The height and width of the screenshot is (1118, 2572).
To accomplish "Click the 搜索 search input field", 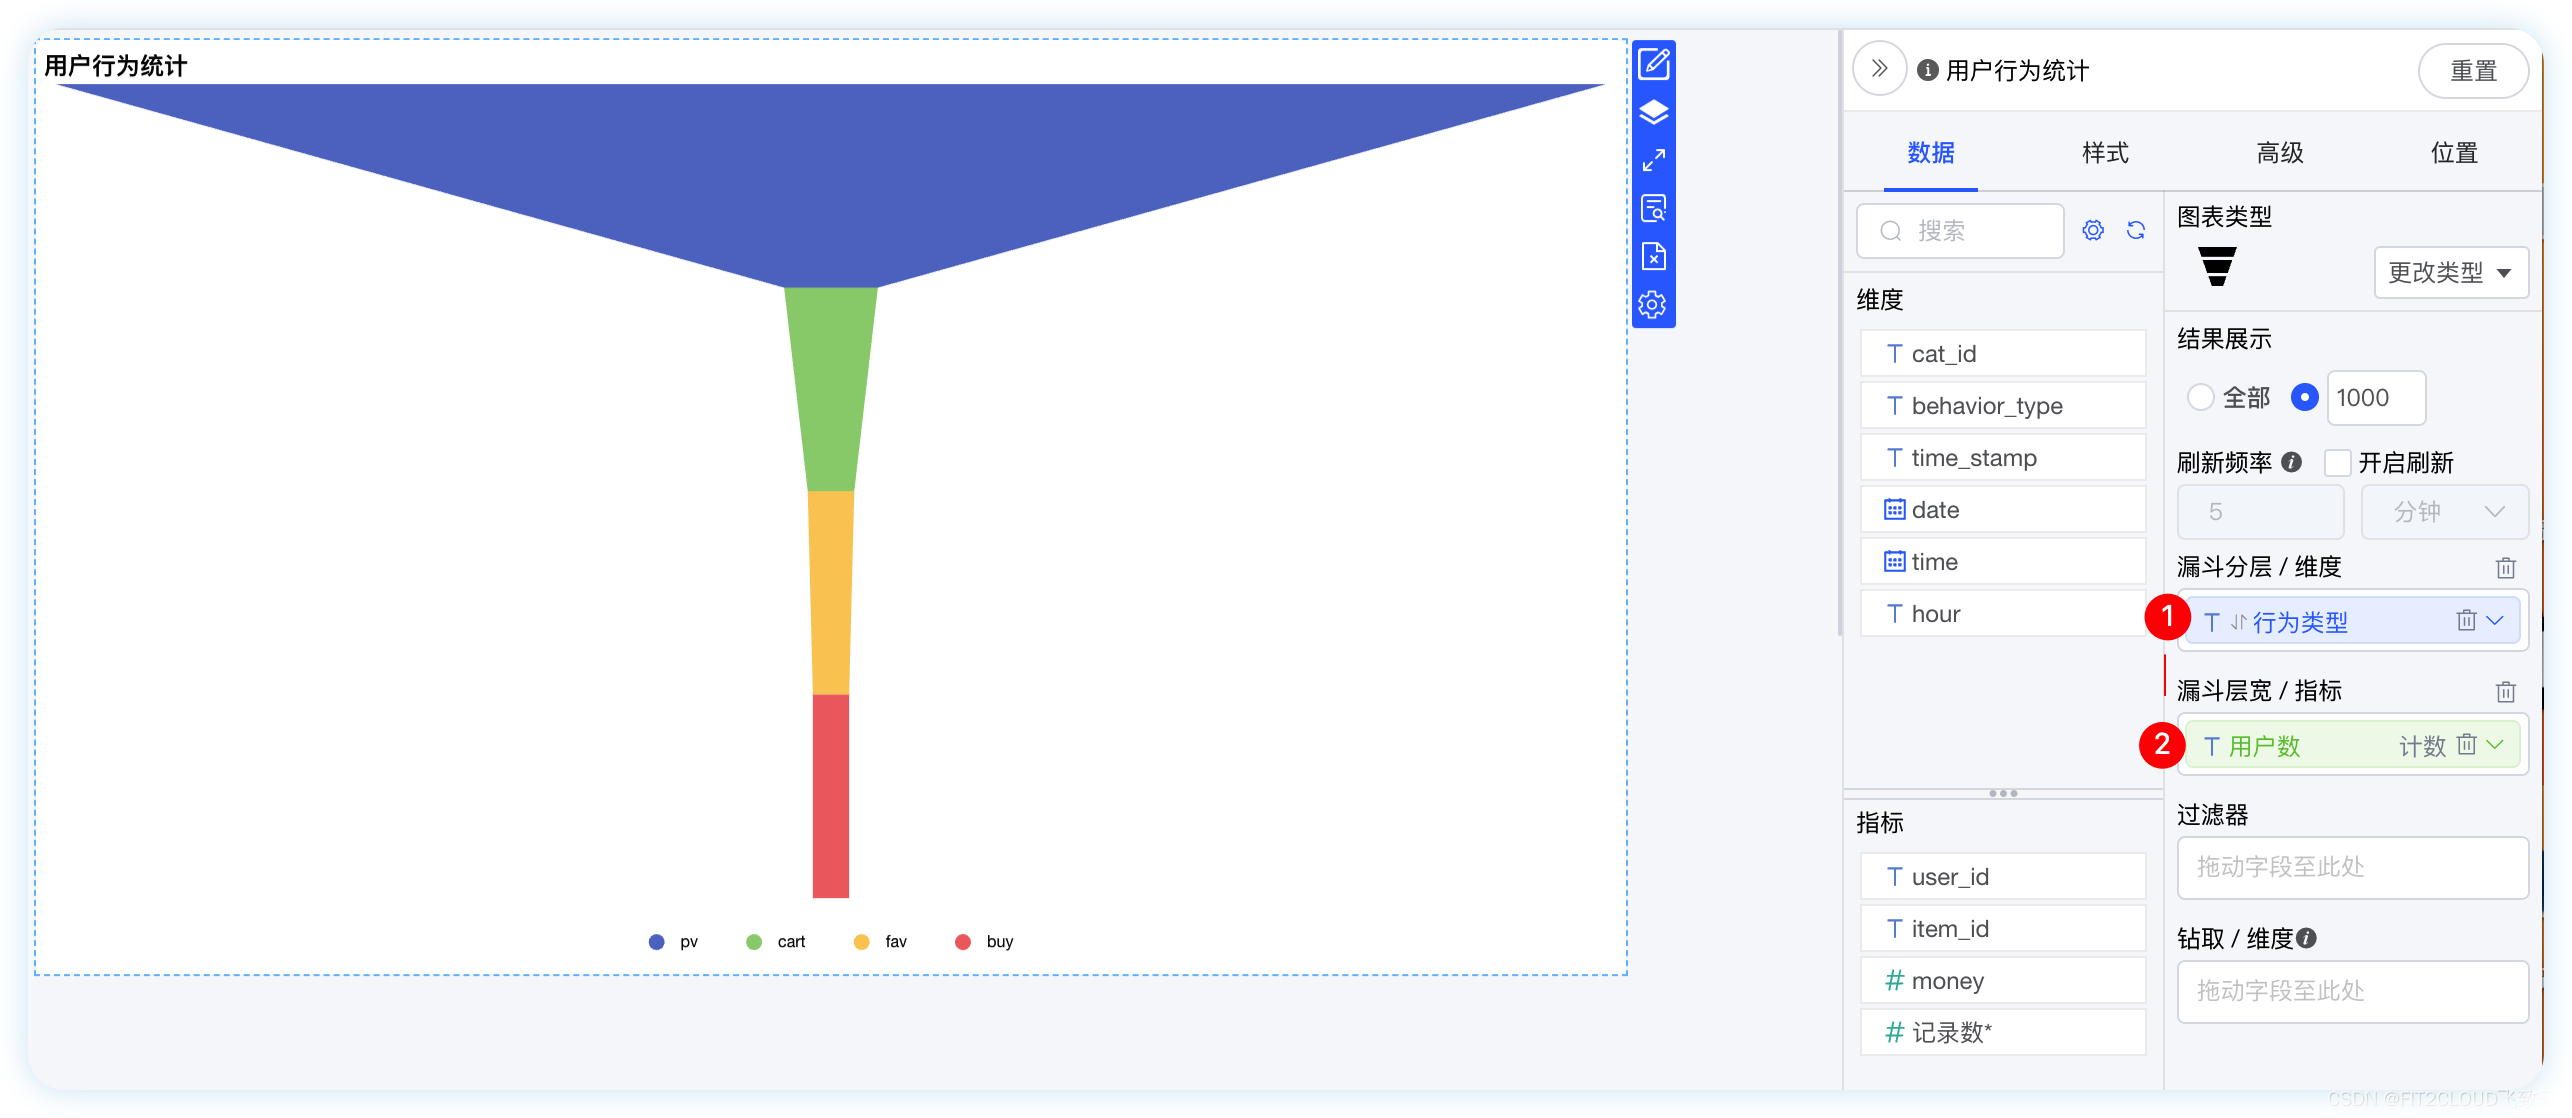I will coord(1962,231).
